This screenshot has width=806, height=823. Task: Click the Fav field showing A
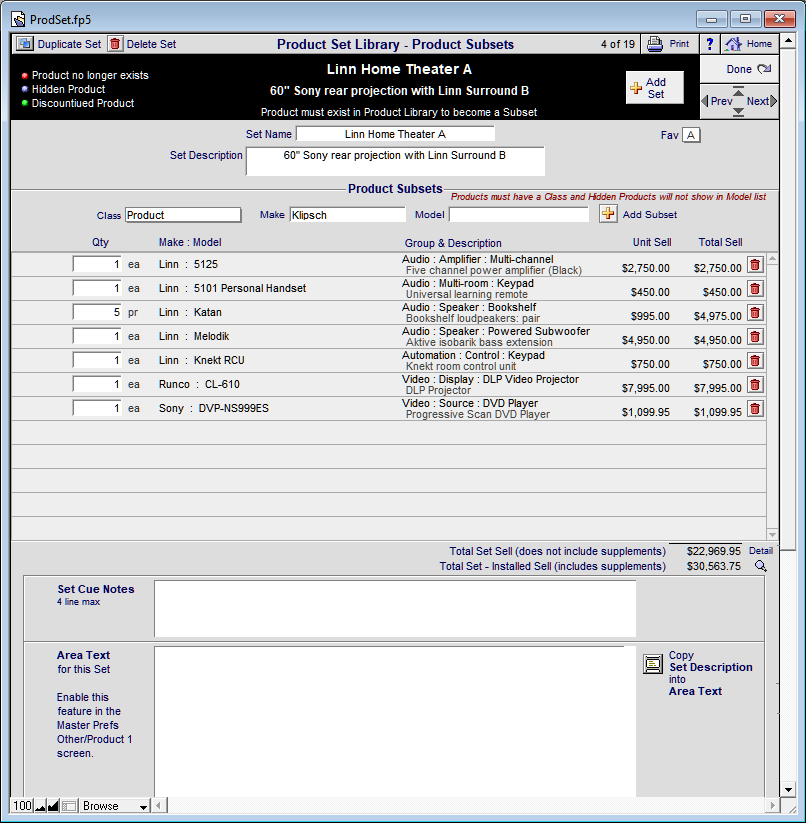(691, 135)
